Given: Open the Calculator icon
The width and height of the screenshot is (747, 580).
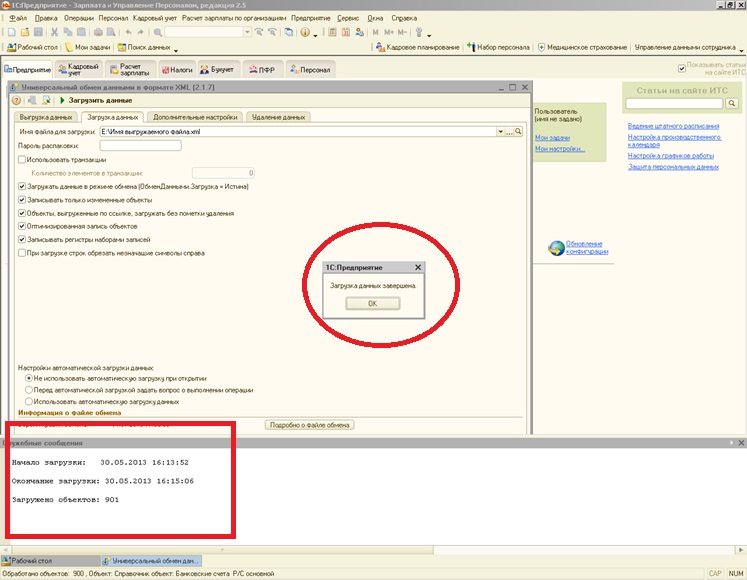Looking at the screenshot, I should 333,32.
